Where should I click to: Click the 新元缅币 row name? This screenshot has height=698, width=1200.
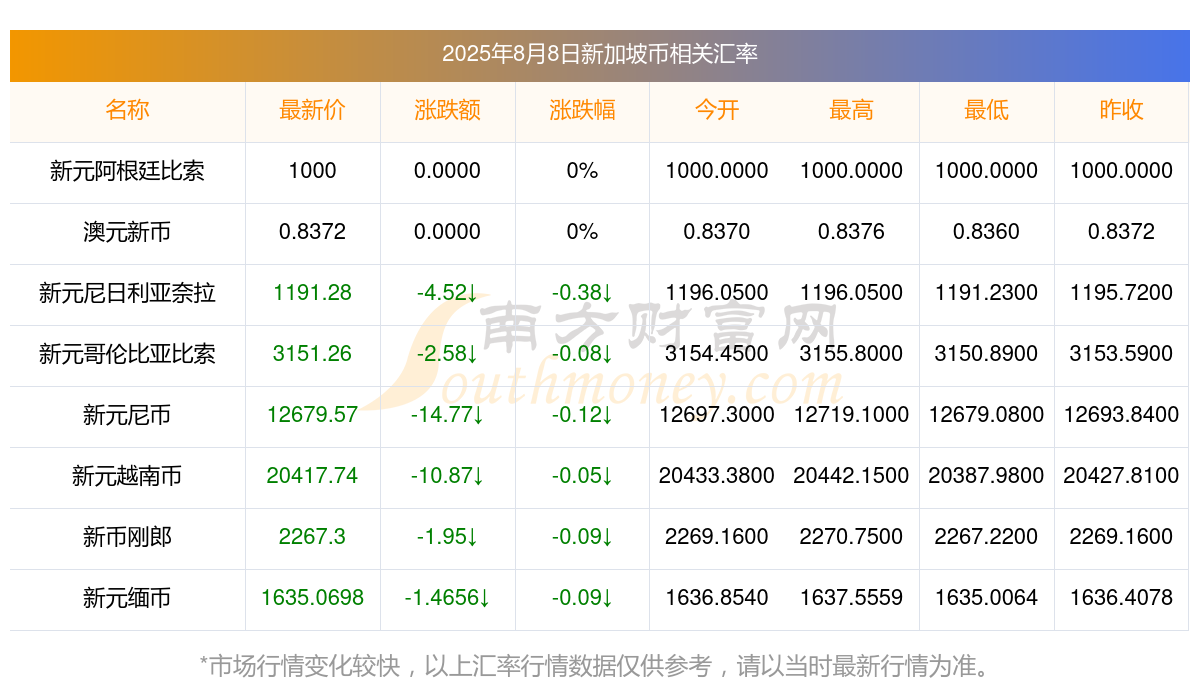(x=127, y=598)
